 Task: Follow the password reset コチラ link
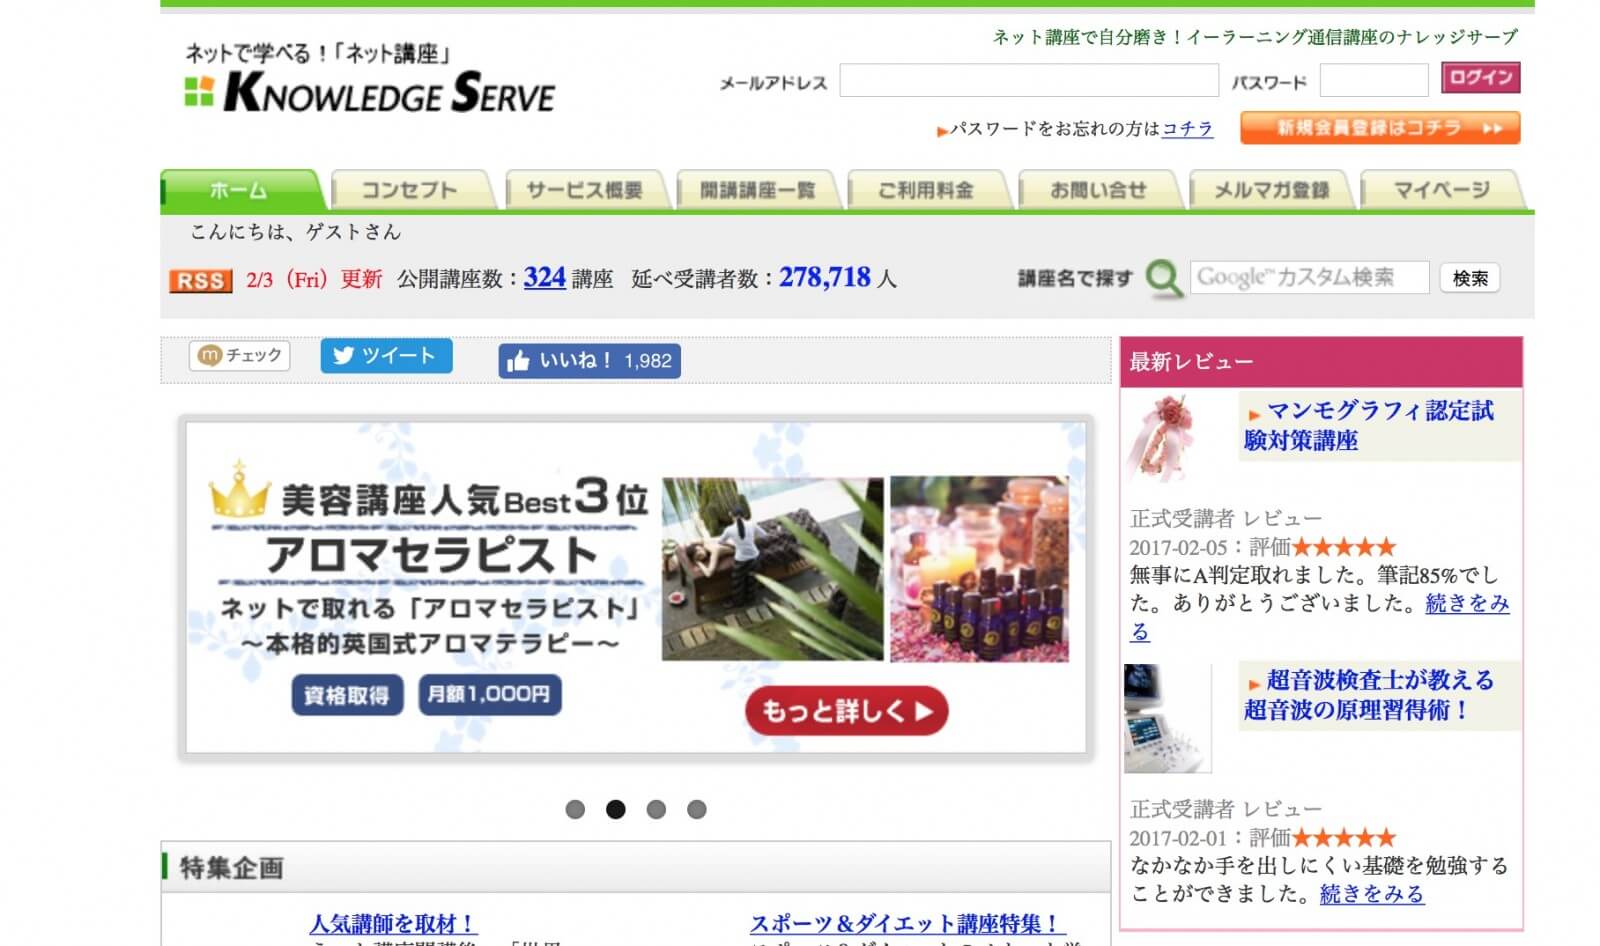click(x=1187, y=129)
